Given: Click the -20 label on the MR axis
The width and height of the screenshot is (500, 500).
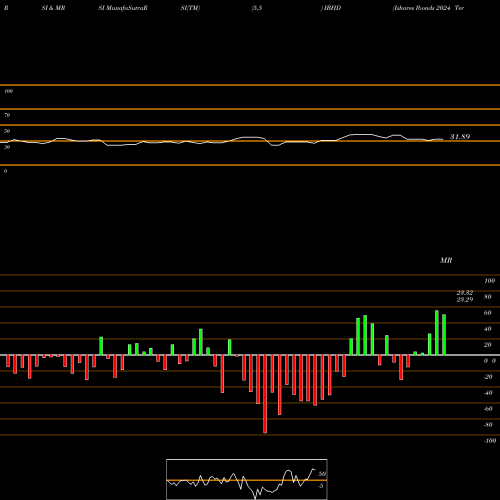Looking at the screenshot, I should point(488,377).
